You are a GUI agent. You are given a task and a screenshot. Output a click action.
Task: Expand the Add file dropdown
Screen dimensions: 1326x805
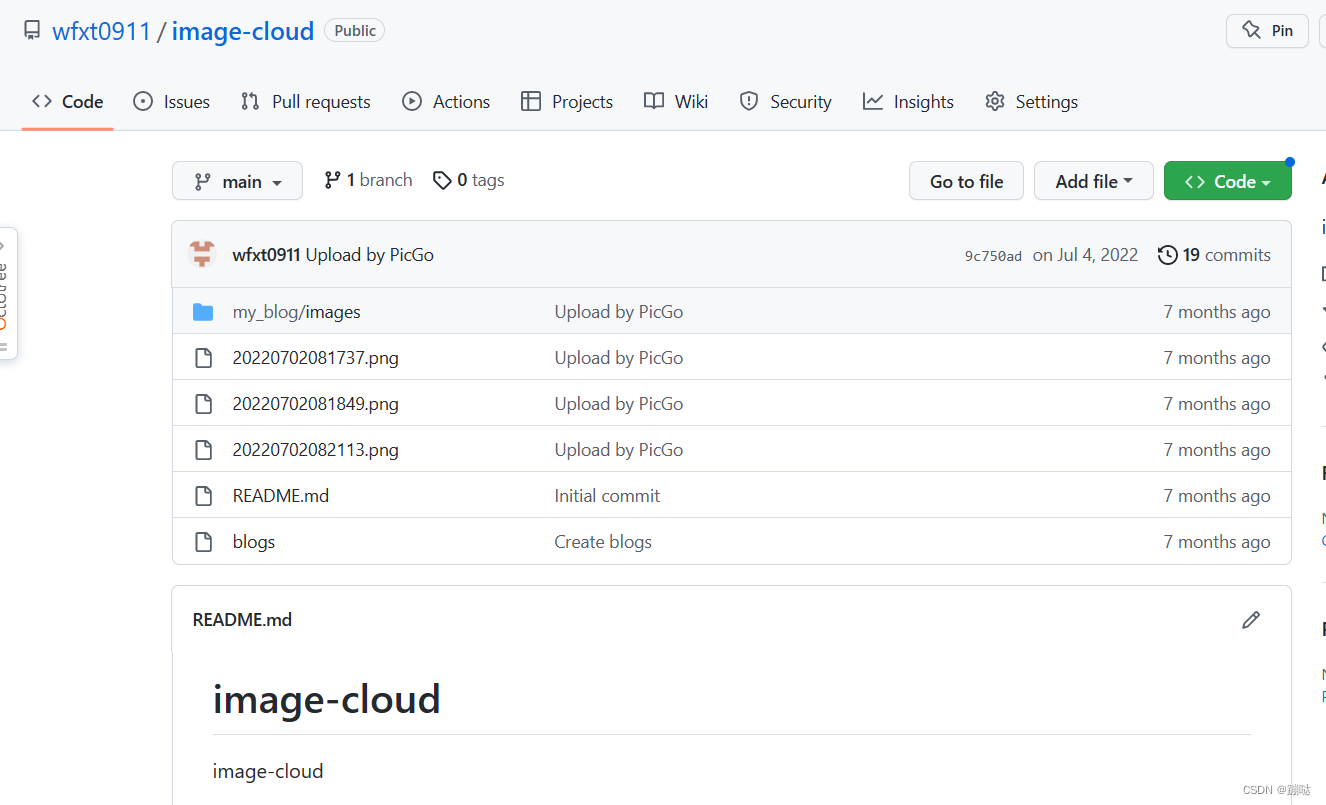tap(1094, 181)
